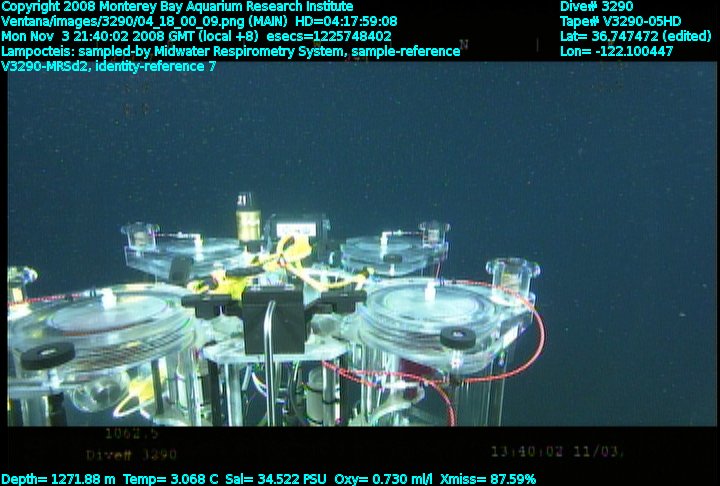The image size is (720, 486).
Task: Click the Depth= 1271.88 m reading
Action: coord(59,479)
